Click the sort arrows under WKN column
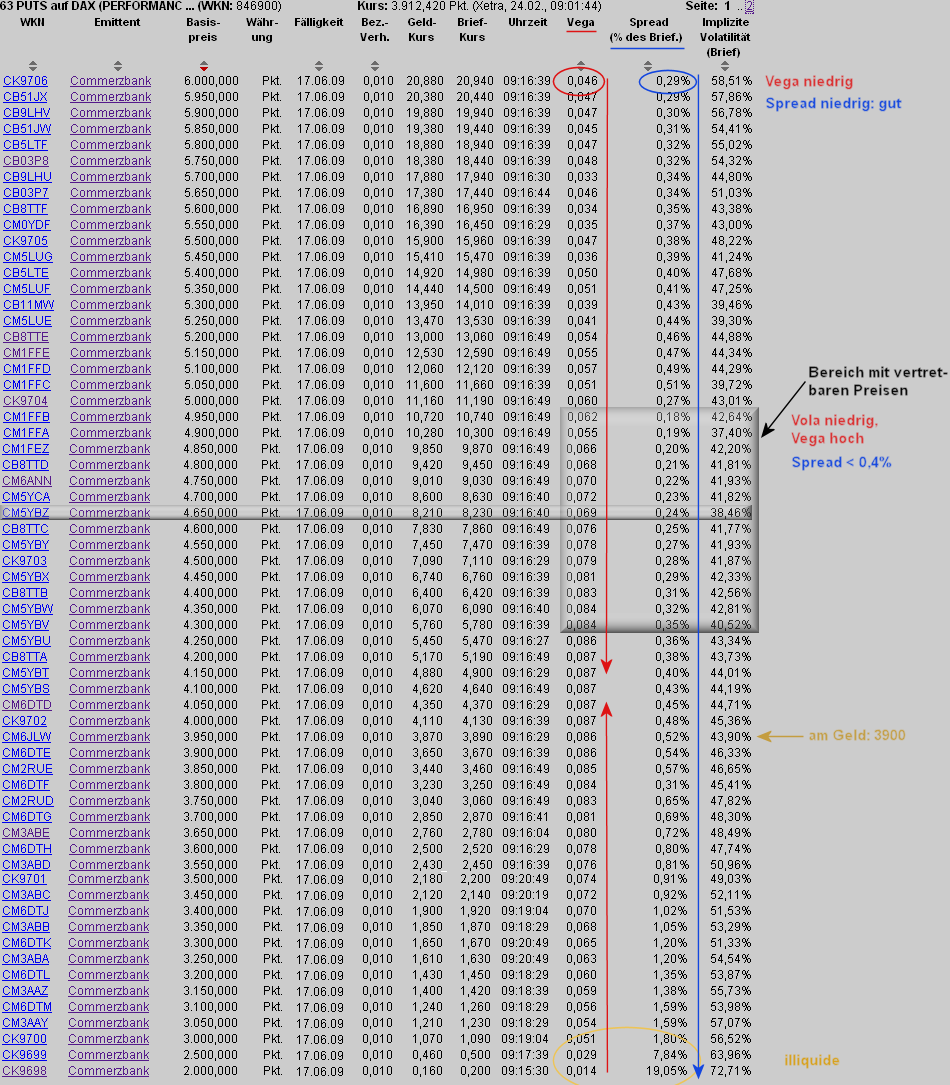The height and width of the screenshot is (1085, 950). pos(32,66)
